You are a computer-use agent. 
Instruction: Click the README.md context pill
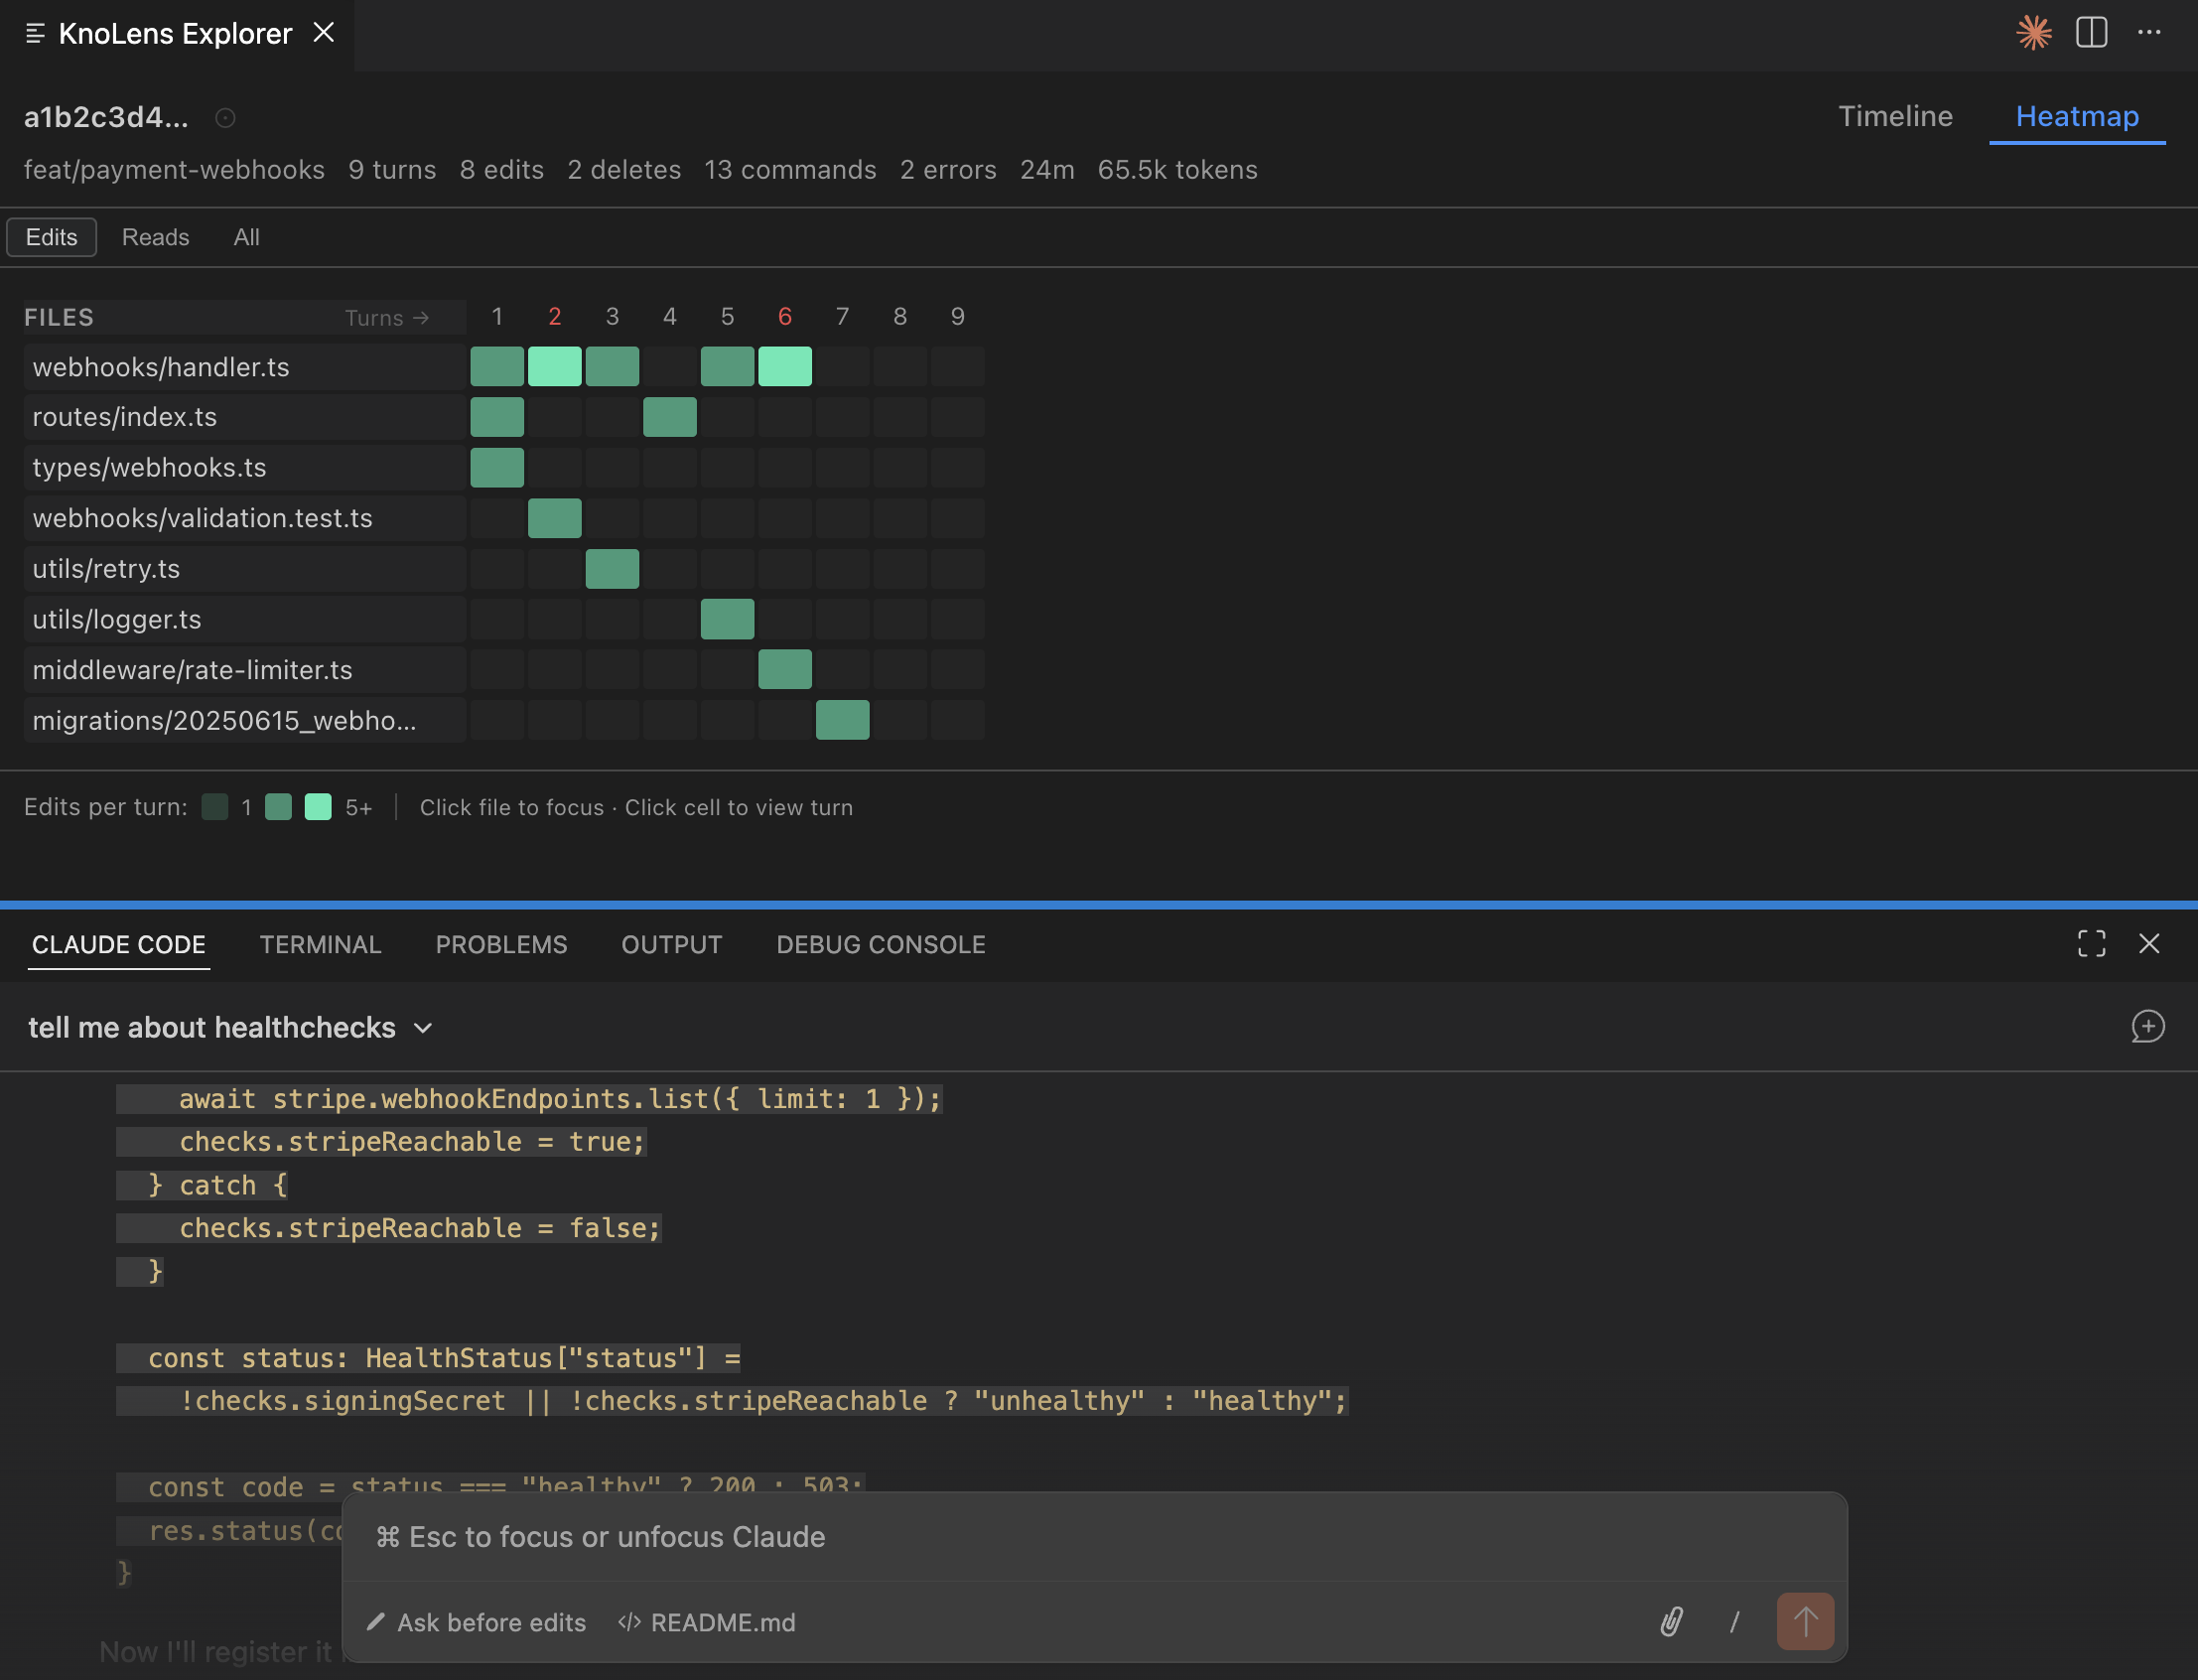click(706, 1622)
